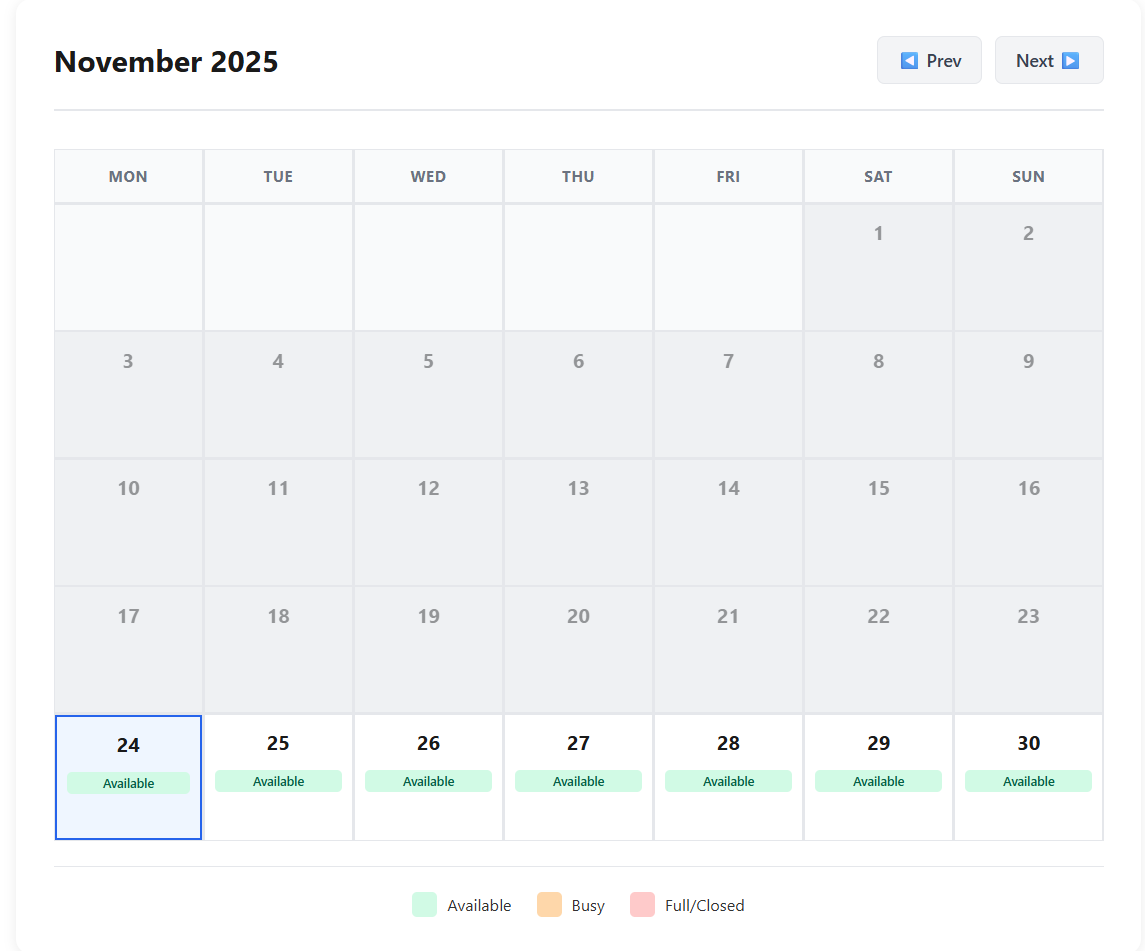This screenshot has height=951, width=1145.
Task: Click the November 2025 month title
Action: [x=166, y=62]
